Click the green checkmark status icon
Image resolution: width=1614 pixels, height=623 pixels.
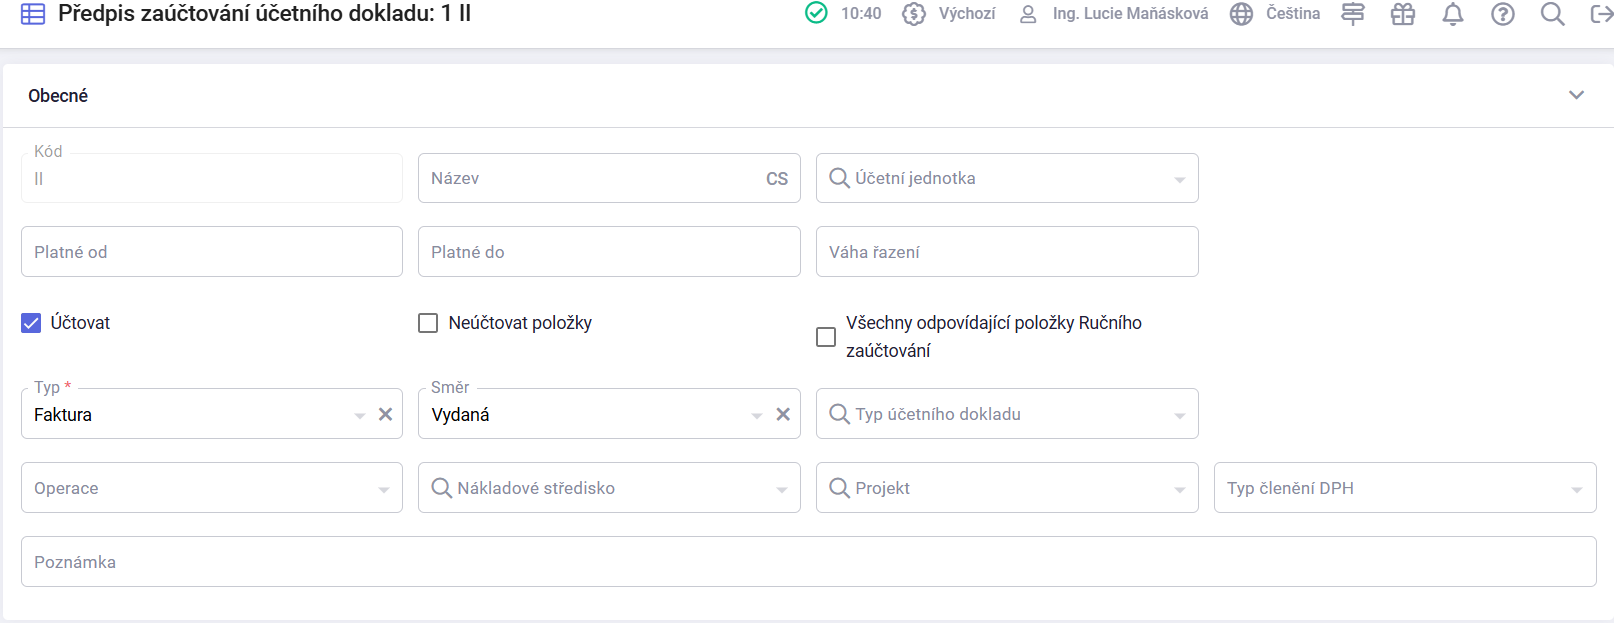pos(816,13)
